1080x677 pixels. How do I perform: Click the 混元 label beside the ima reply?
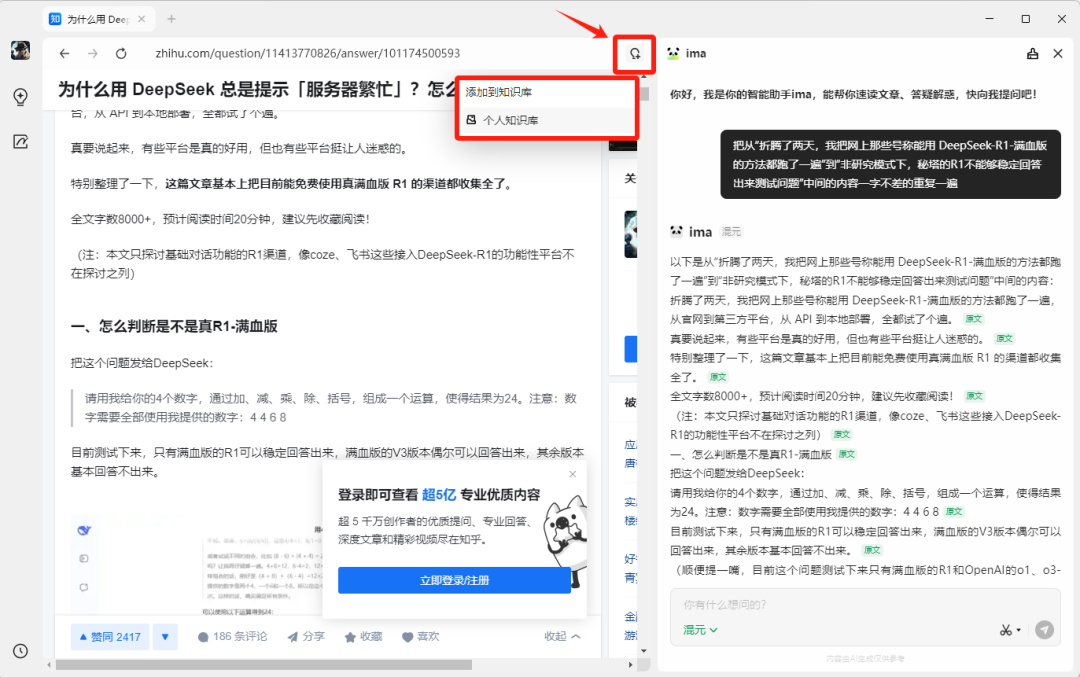(731, 232)
